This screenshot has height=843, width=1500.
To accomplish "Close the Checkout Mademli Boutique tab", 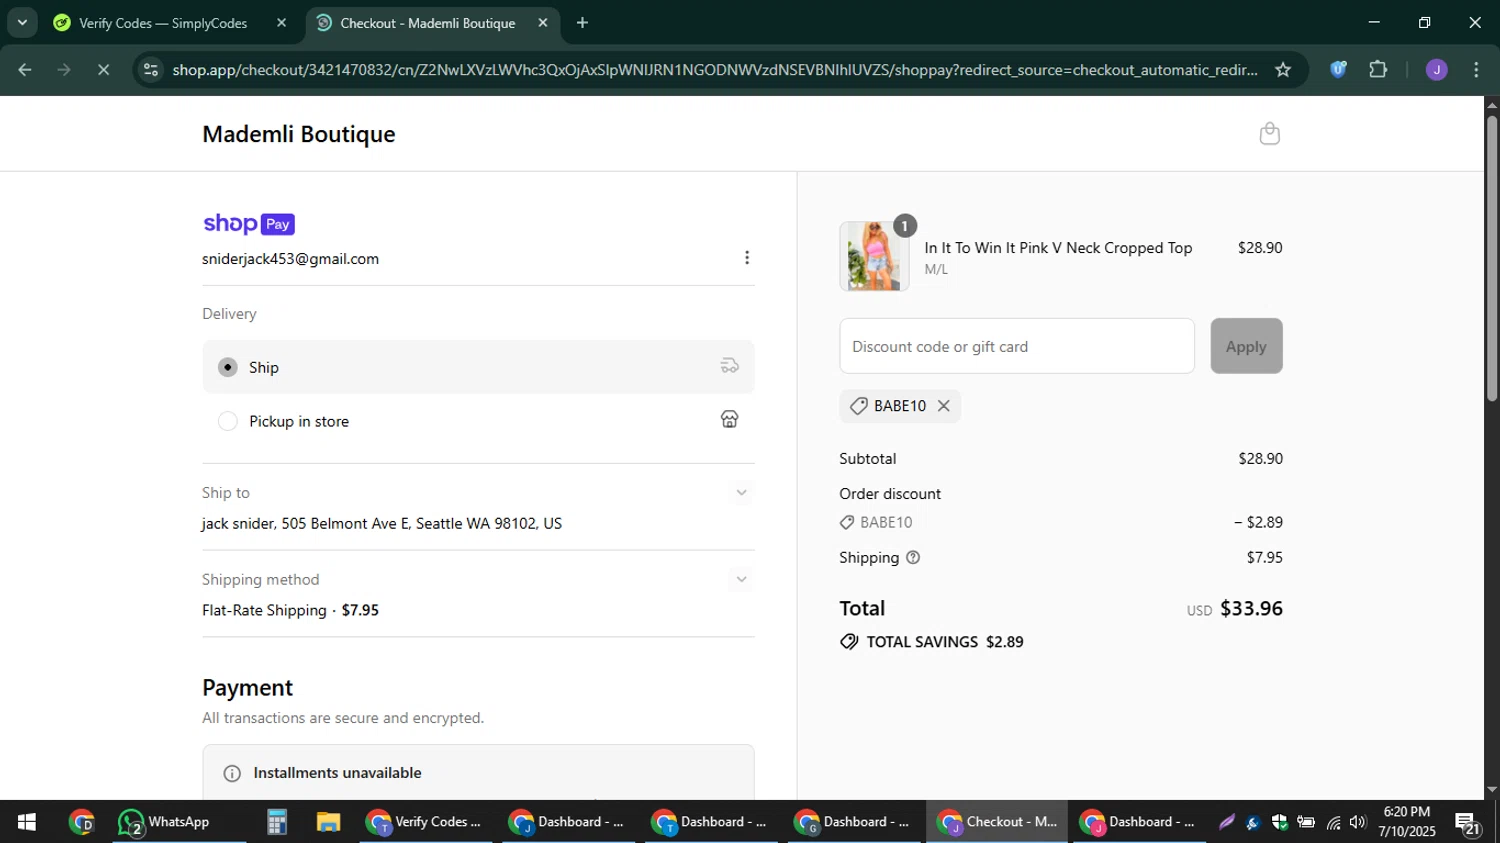I will coord(543,23).
